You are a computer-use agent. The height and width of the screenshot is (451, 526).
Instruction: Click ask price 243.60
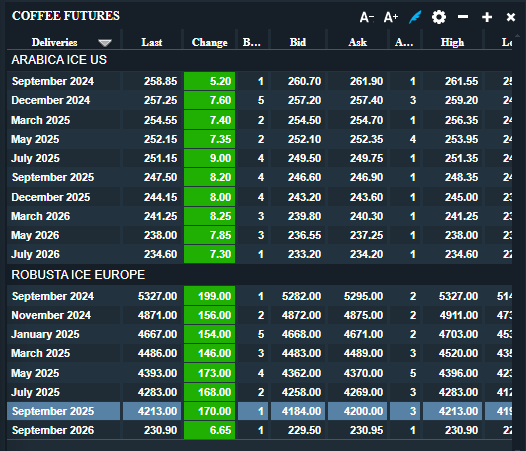(358, 197)
